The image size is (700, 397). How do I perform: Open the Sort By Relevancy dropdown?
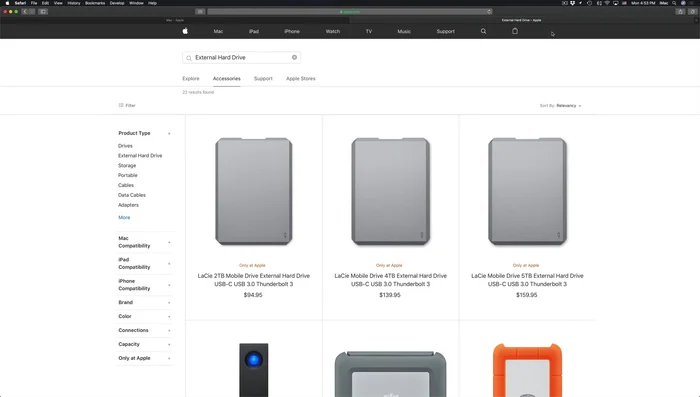point(560,106)
